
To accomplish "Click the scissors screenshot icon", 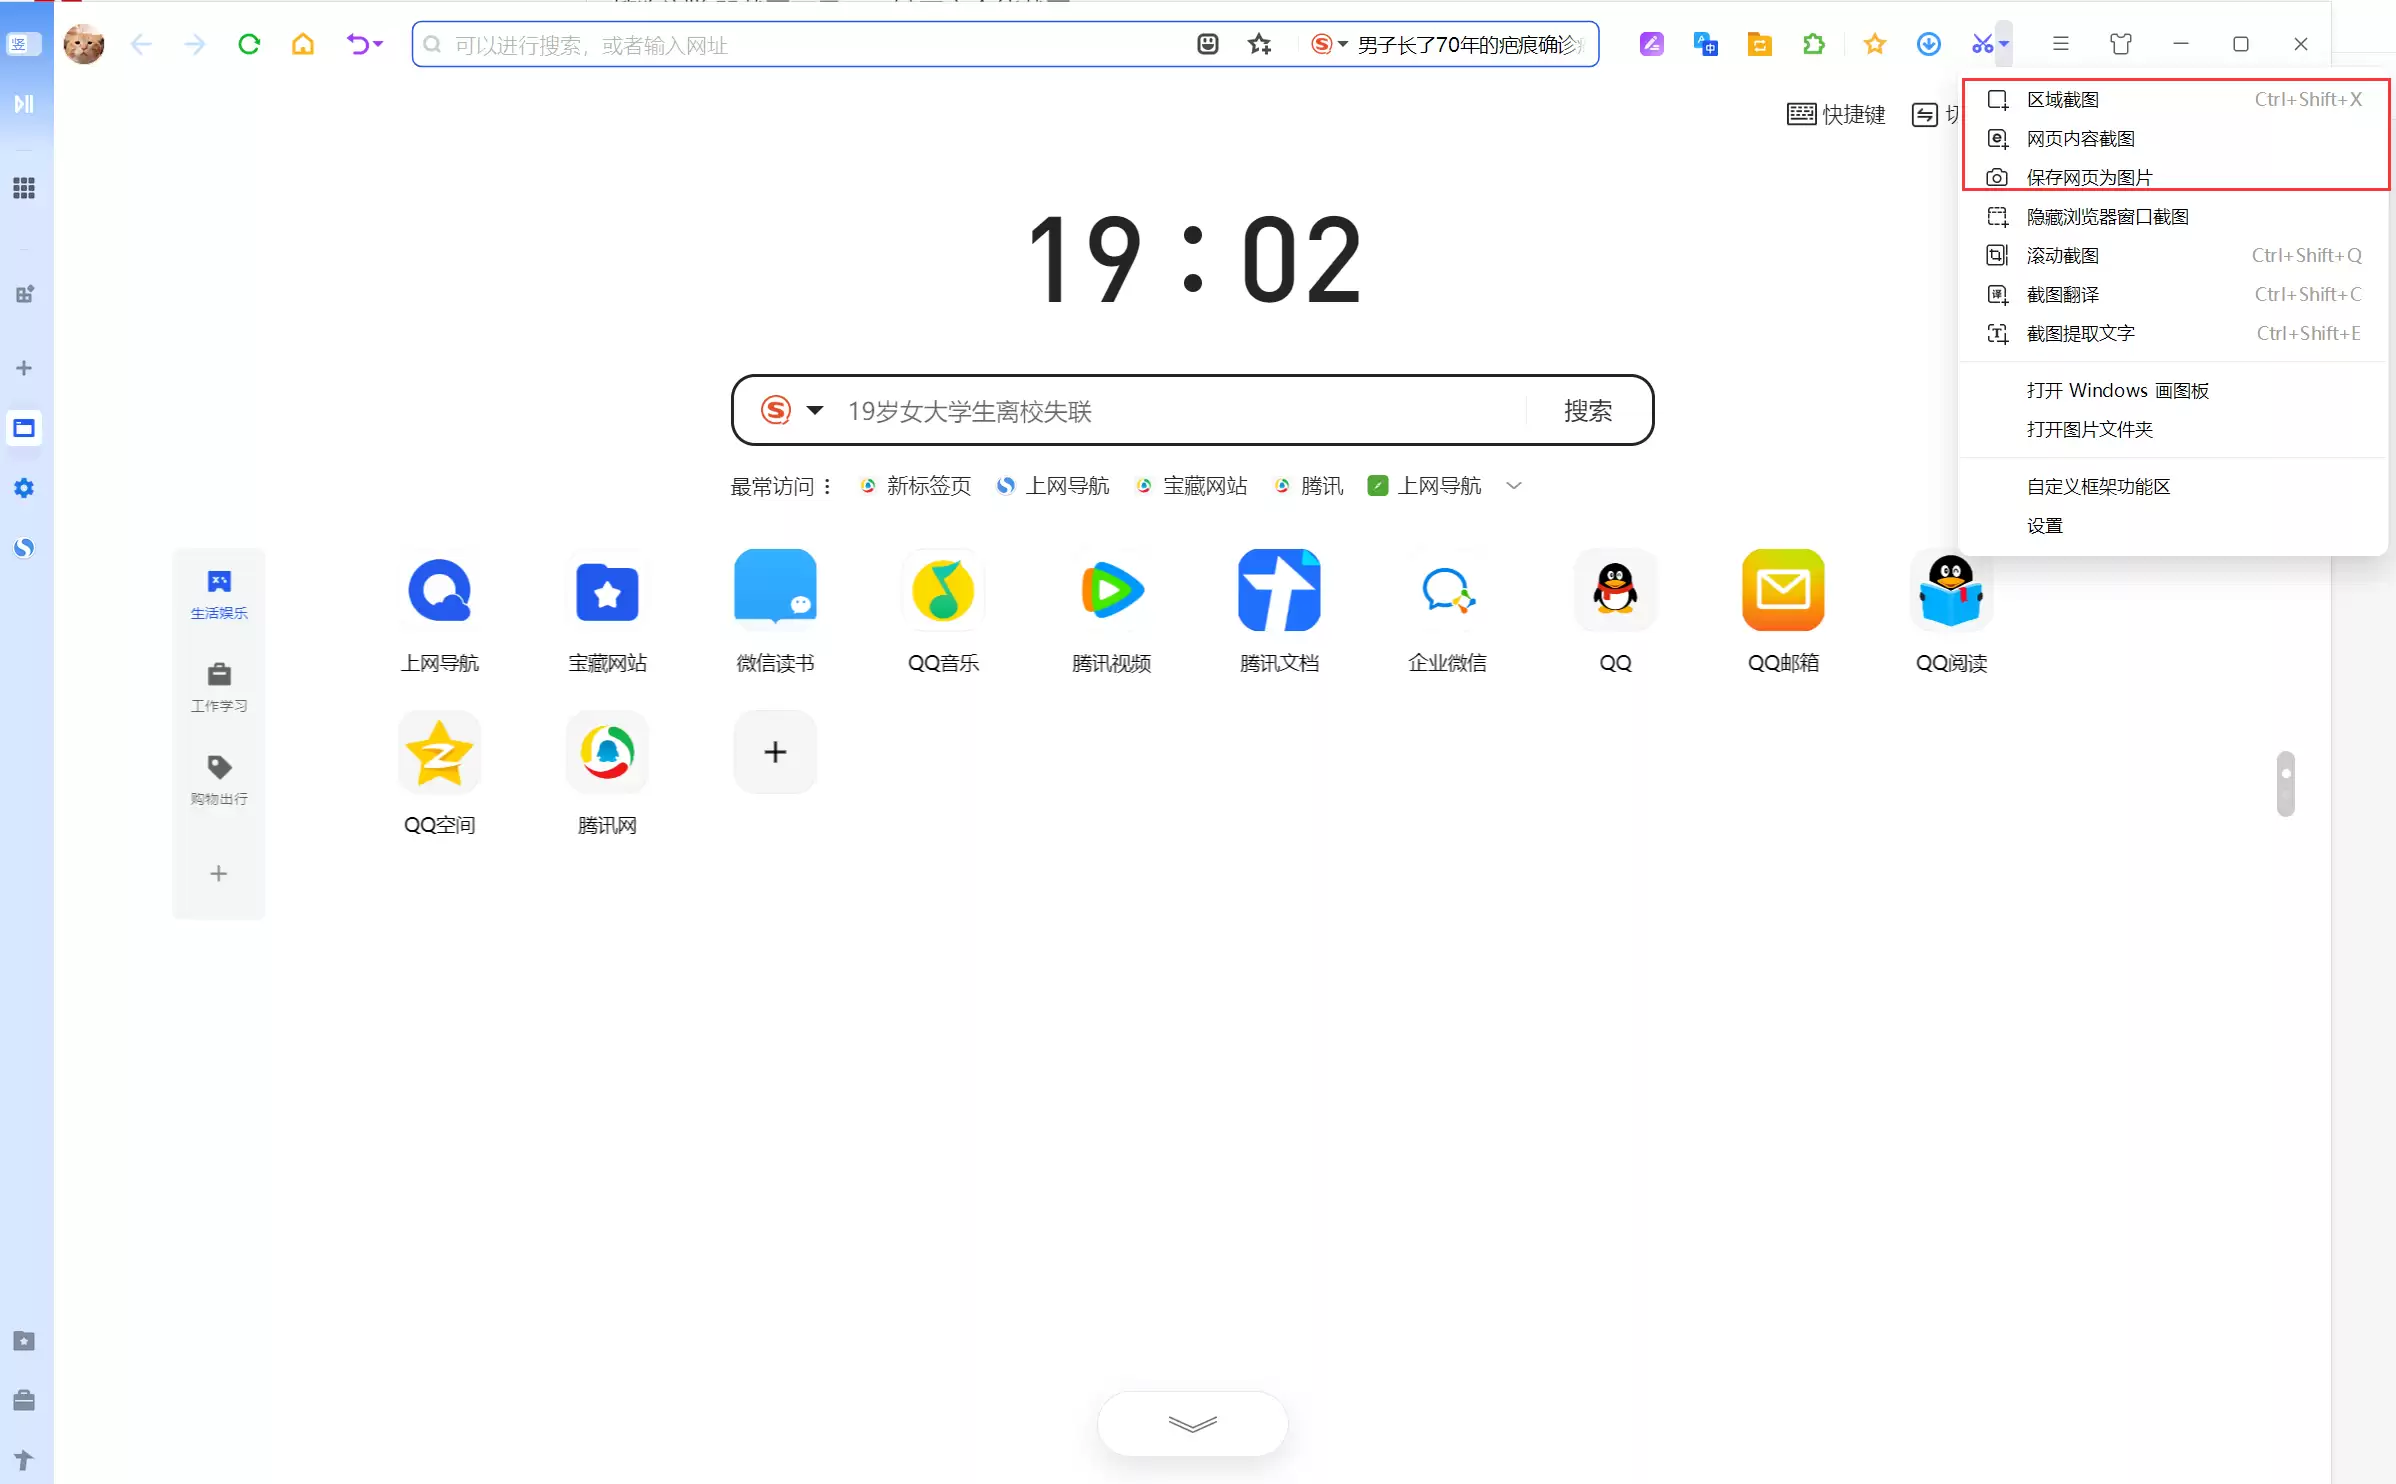I will coord(1981,44).
